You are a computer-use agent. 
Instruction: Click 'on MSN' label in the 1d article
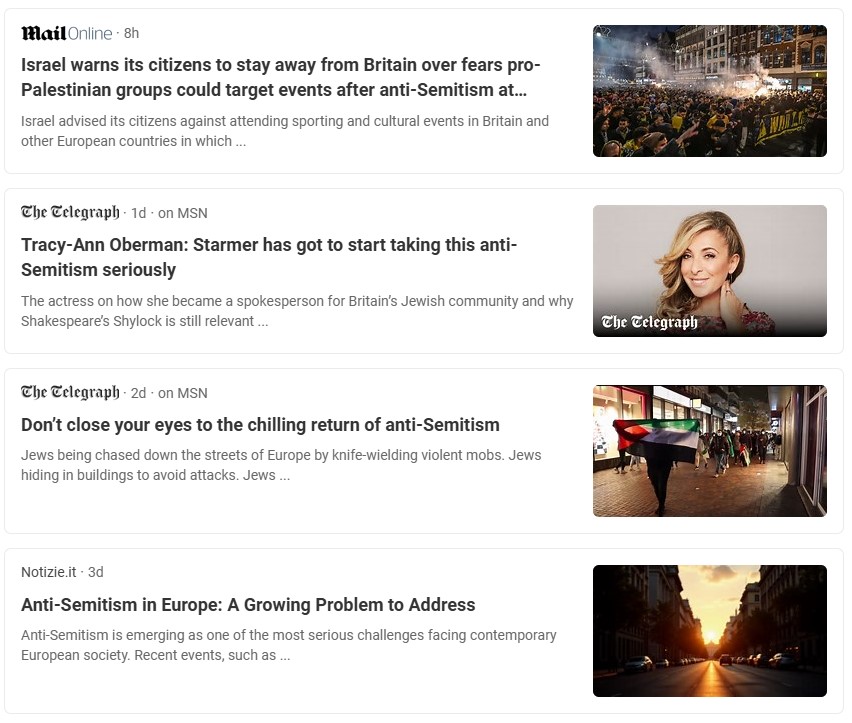click(183, 213)
